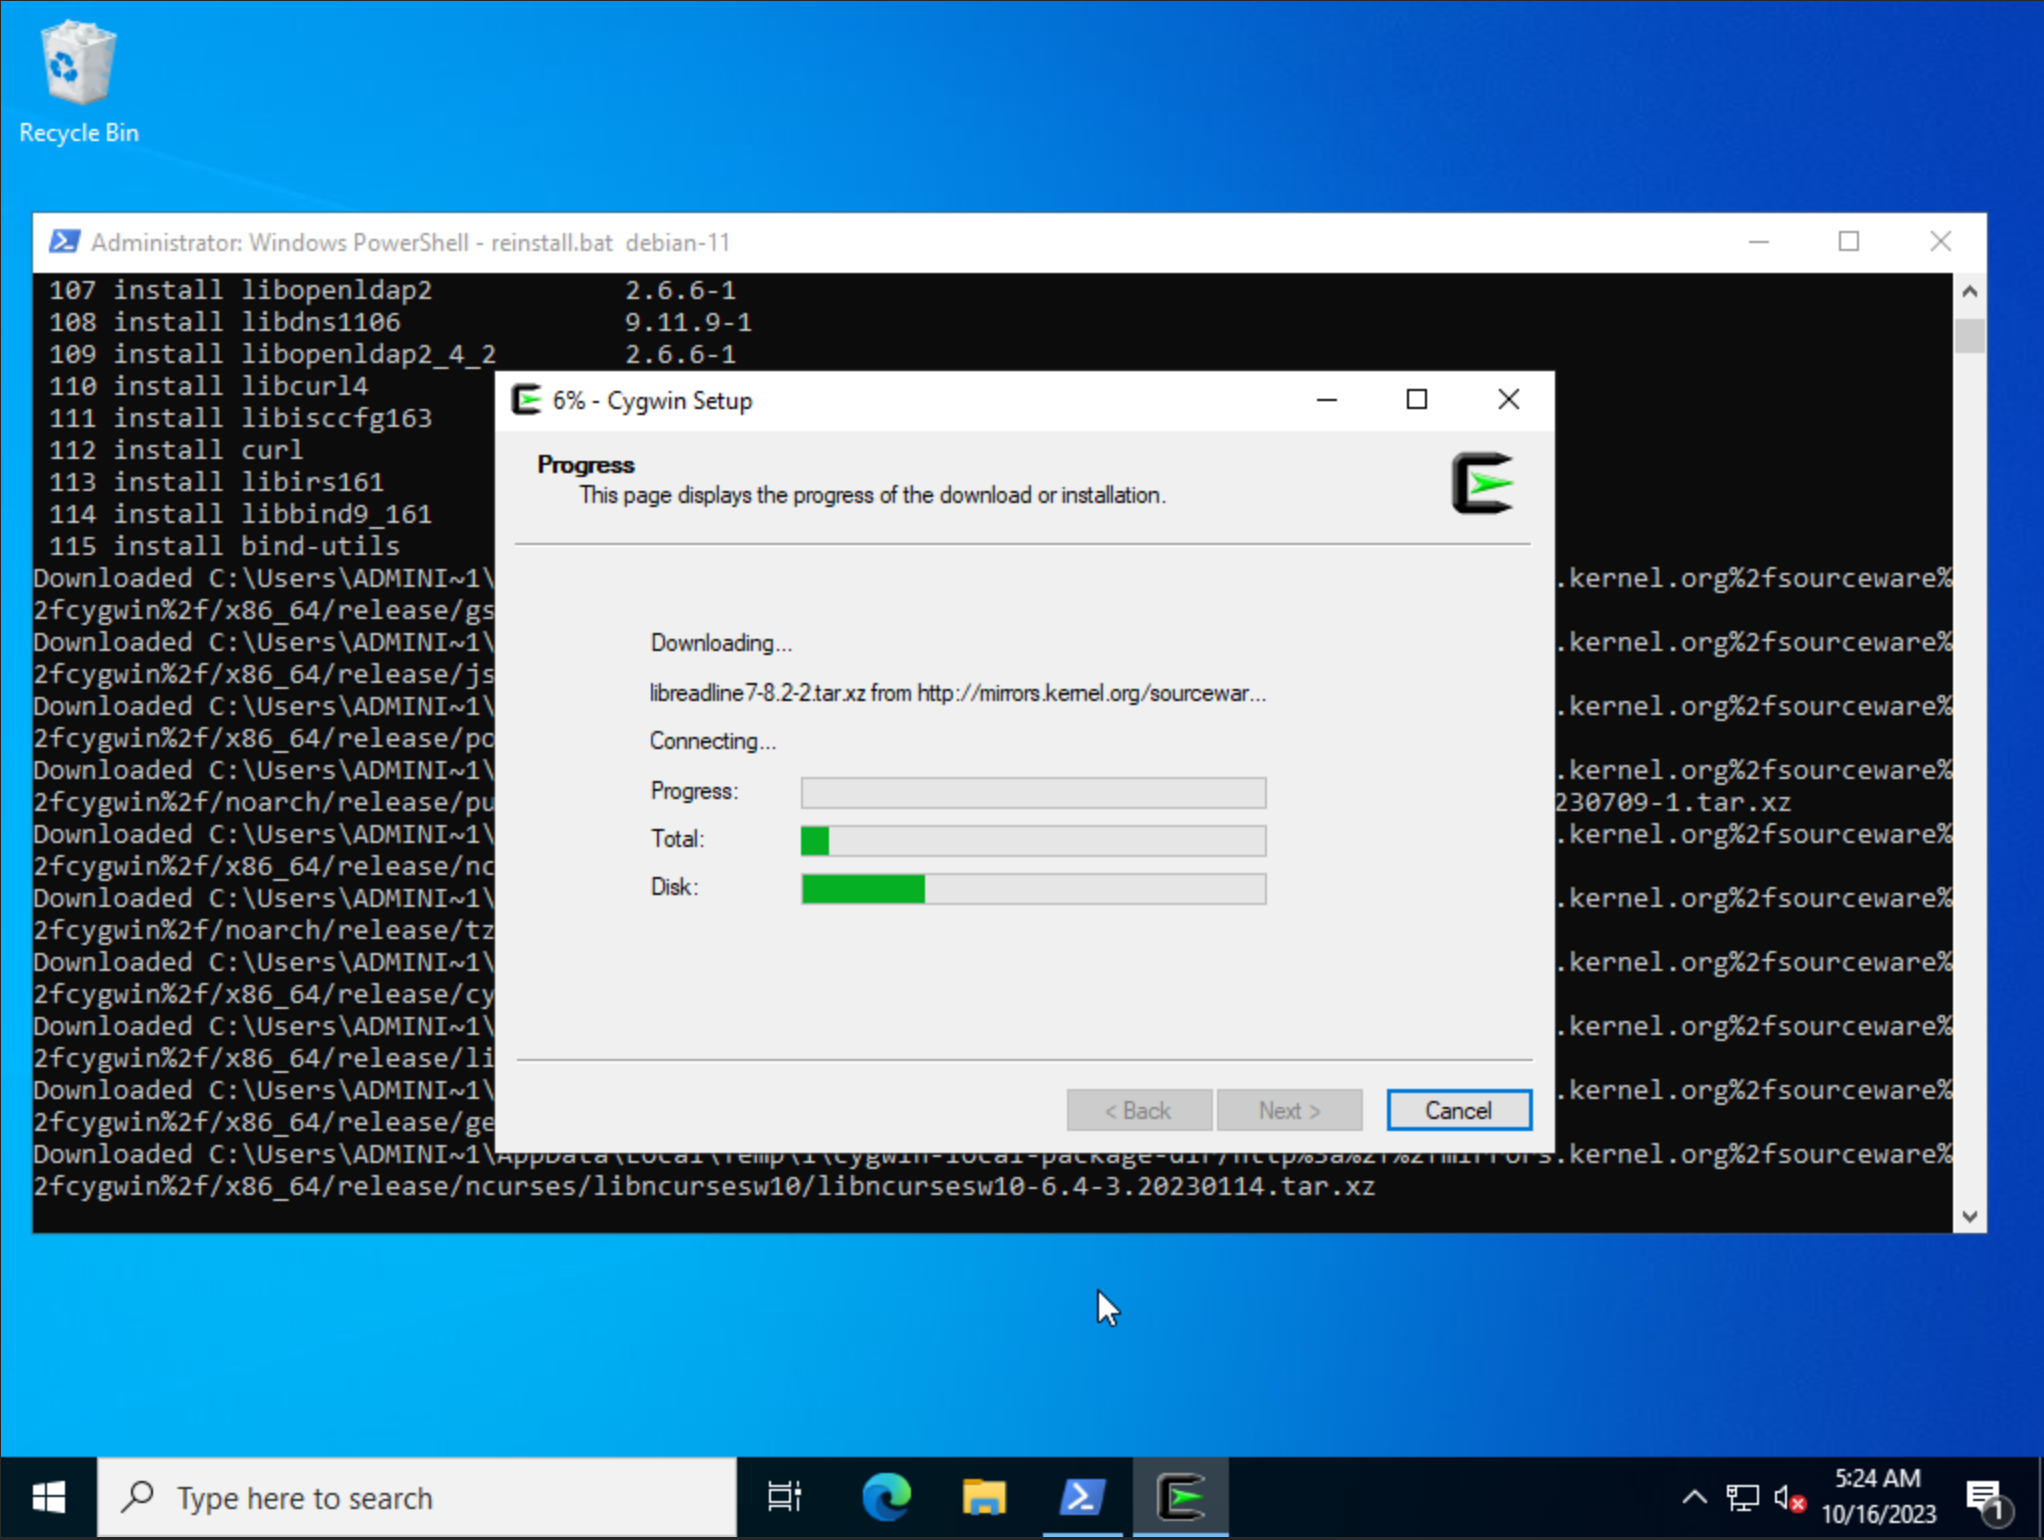Open the Recycle Bin desktop icon

pos(78,82)
